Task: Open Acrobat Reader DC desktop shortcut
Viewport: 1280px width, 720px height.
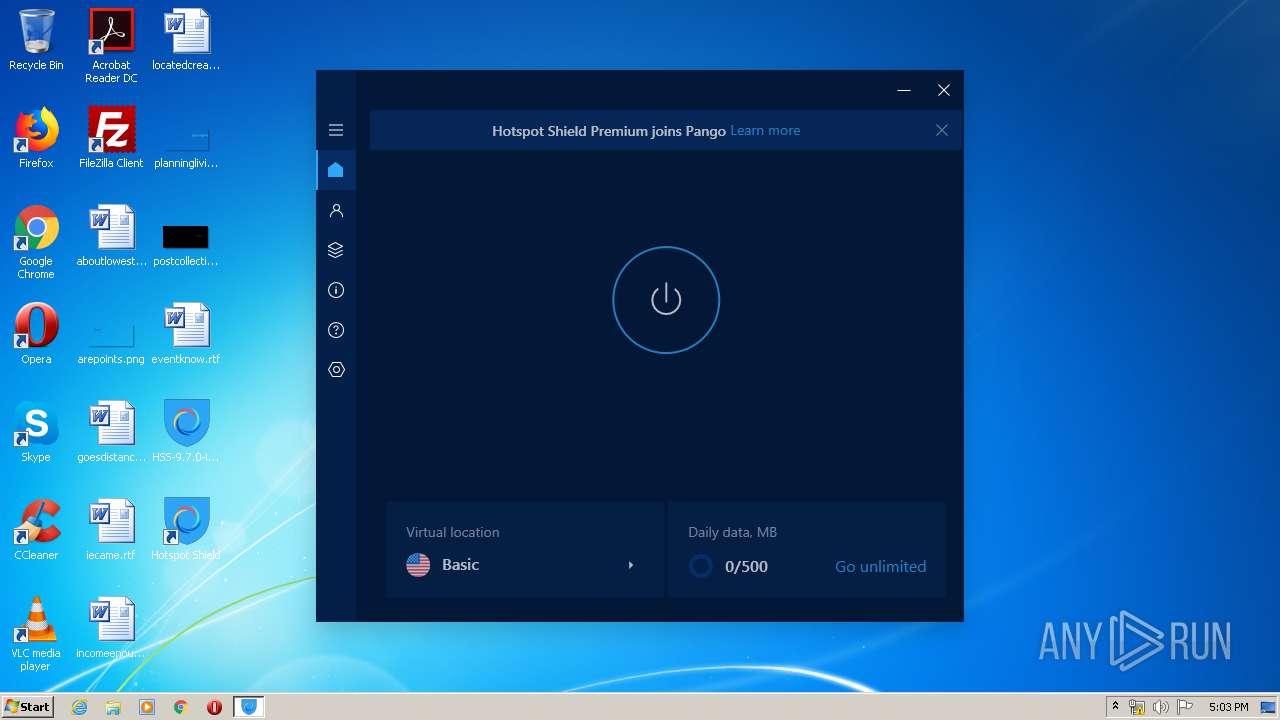Action: coord(111,46)
